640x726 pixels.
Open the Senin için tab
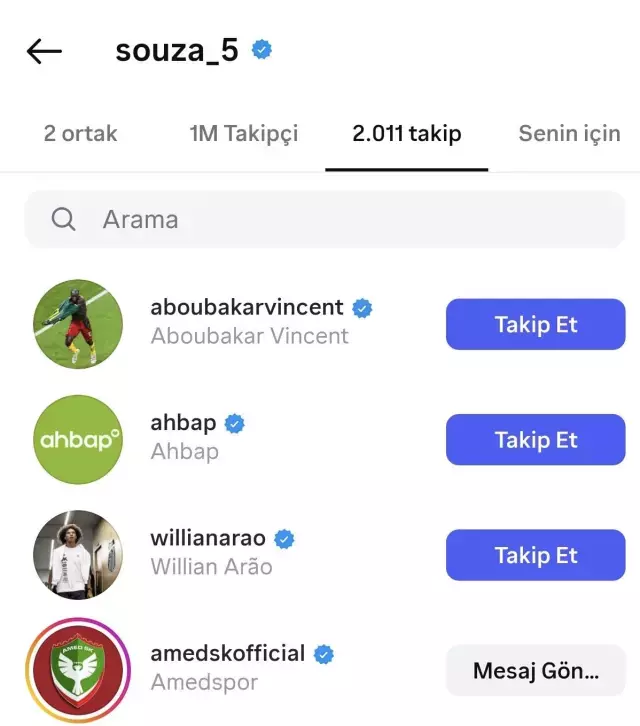pos(570,133)
